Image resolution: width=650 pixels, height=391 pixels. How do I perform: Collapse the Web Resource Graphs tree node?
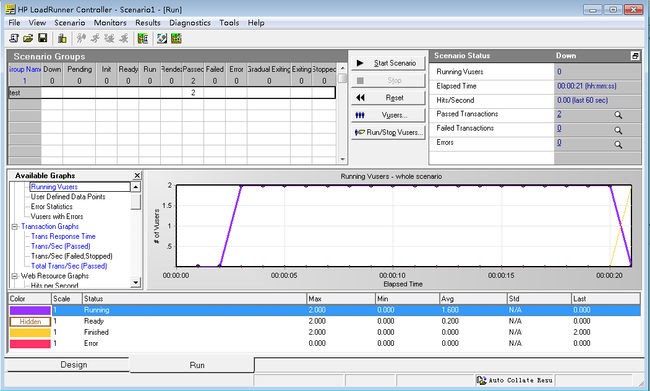15,276
